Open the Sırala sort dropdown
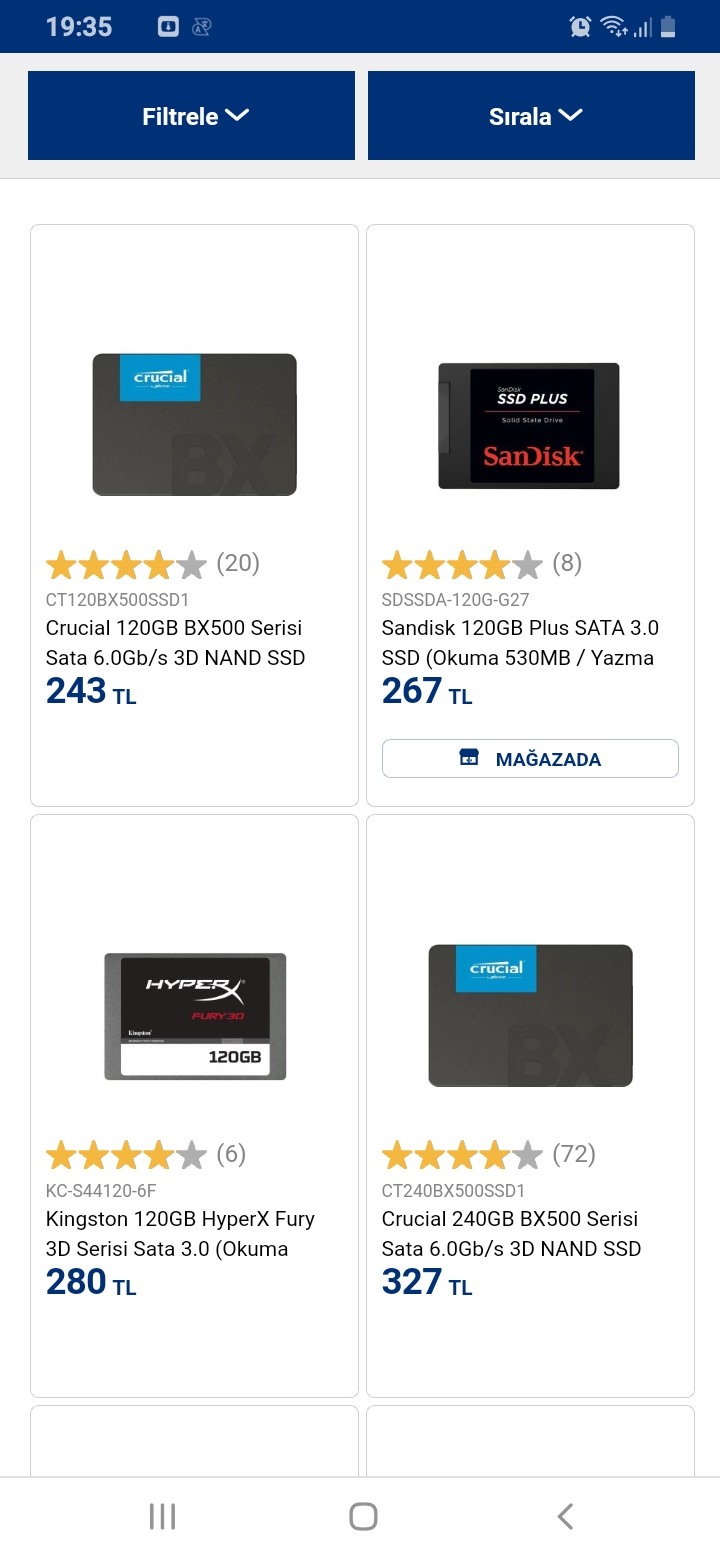 [531, 116]
